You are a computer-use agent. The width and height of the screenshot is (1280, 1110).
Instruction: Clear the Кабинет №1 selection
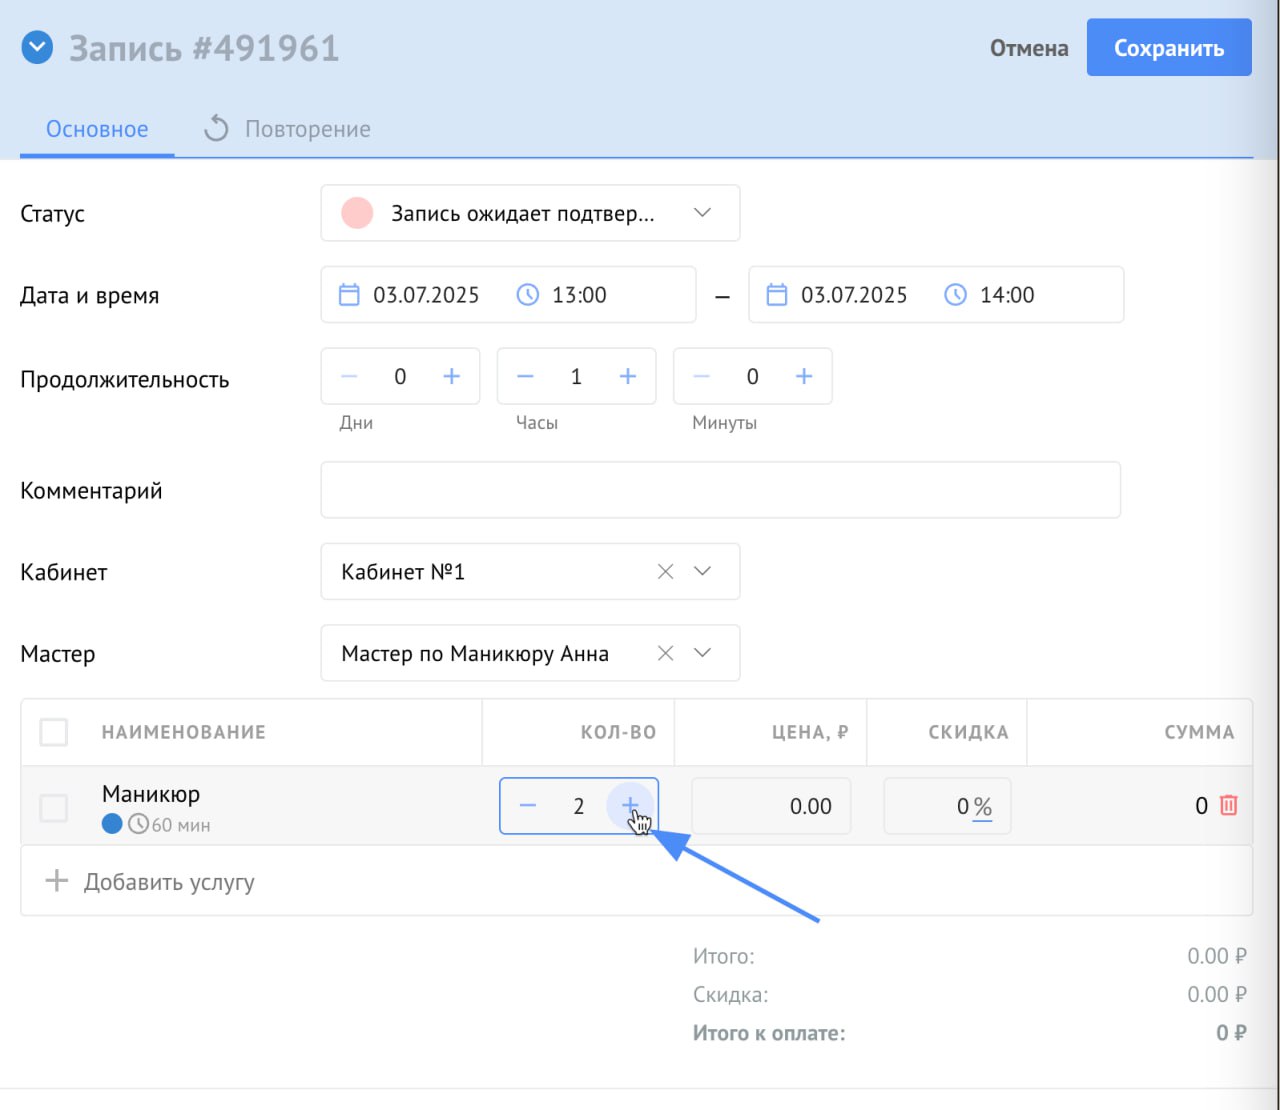pyautogui.click(x=665, y=572)
